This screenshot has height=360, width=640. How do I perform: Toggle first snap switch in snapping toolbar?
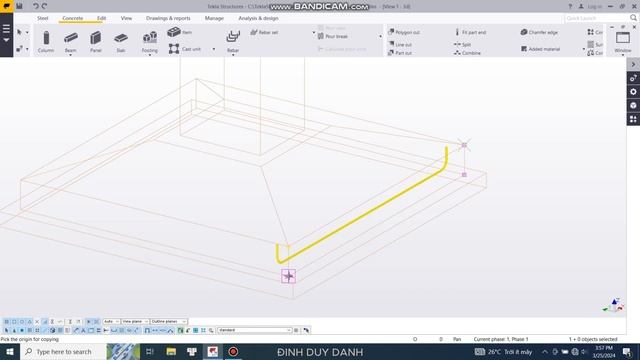(7, 322)
